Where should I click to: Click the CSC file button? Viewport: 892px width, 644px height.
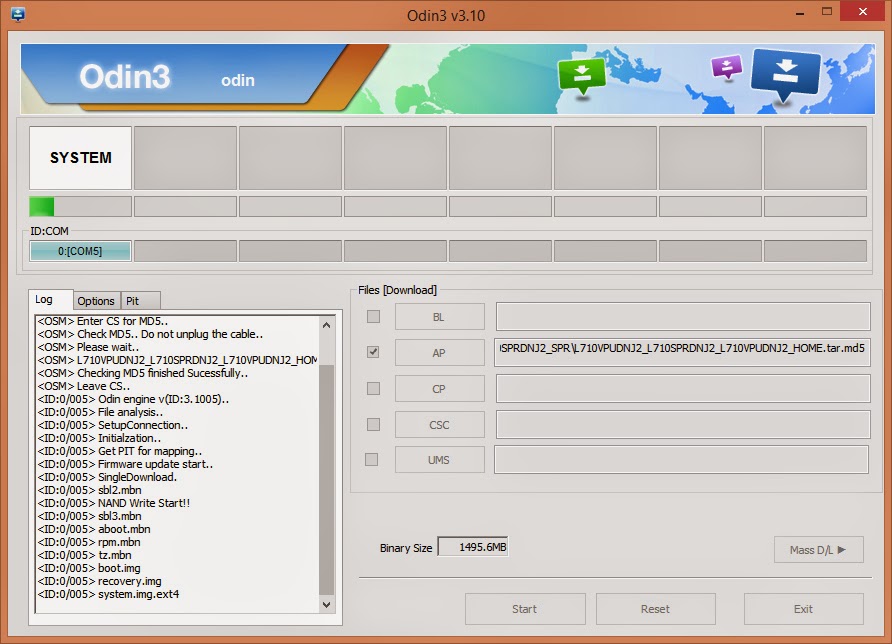pos(440,425)
